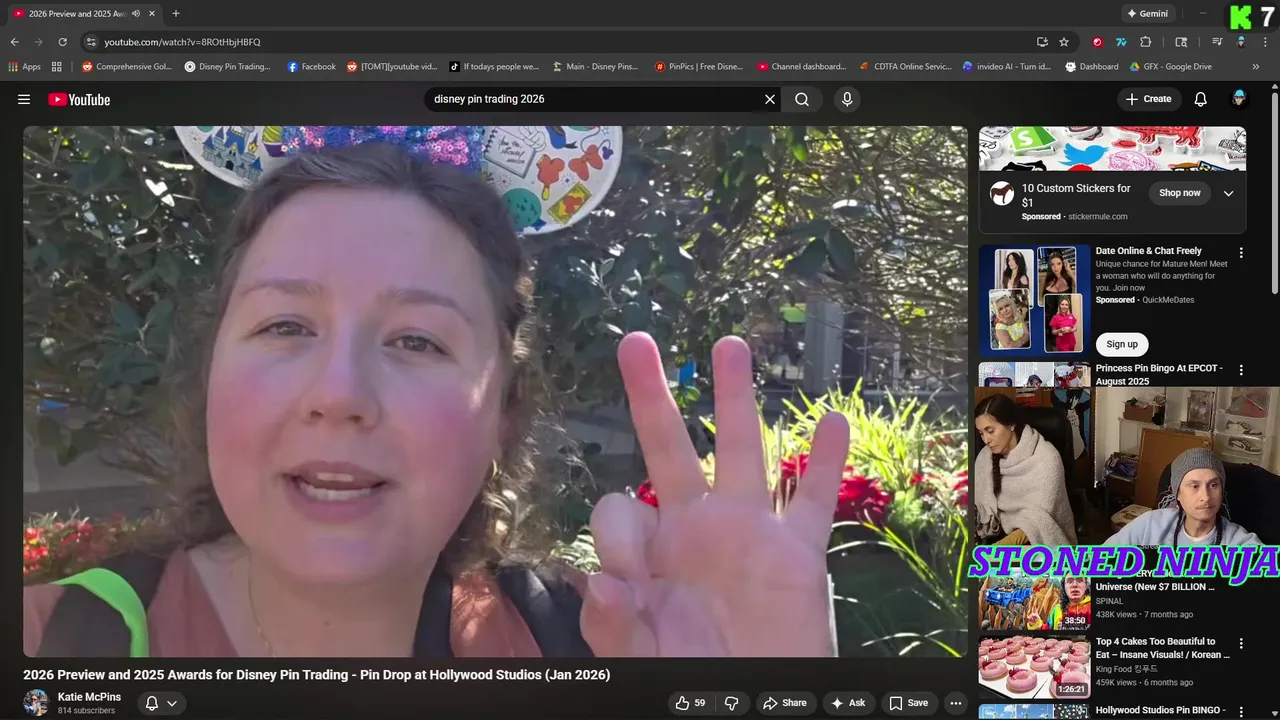Open the Katie McPins channel name
The width and height of the screenshot is (1280, 720).
pyautogui.click(x=89, y=697)
